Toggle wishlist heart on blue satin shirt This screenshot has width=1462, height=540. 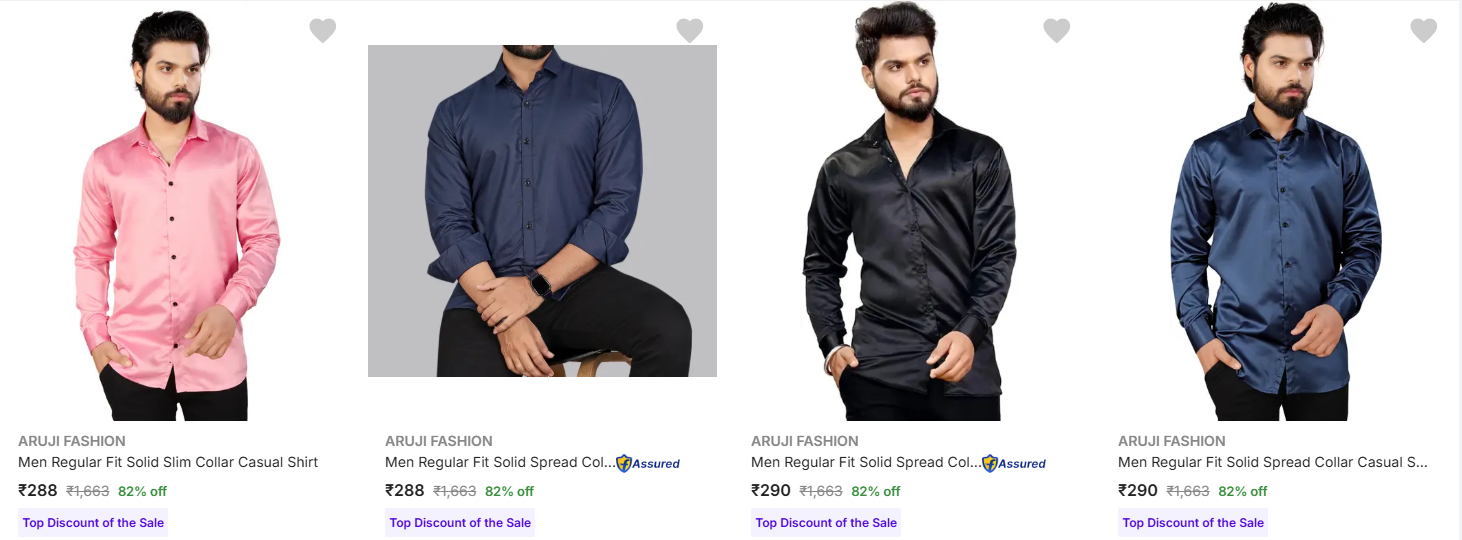pos(1423,31)
